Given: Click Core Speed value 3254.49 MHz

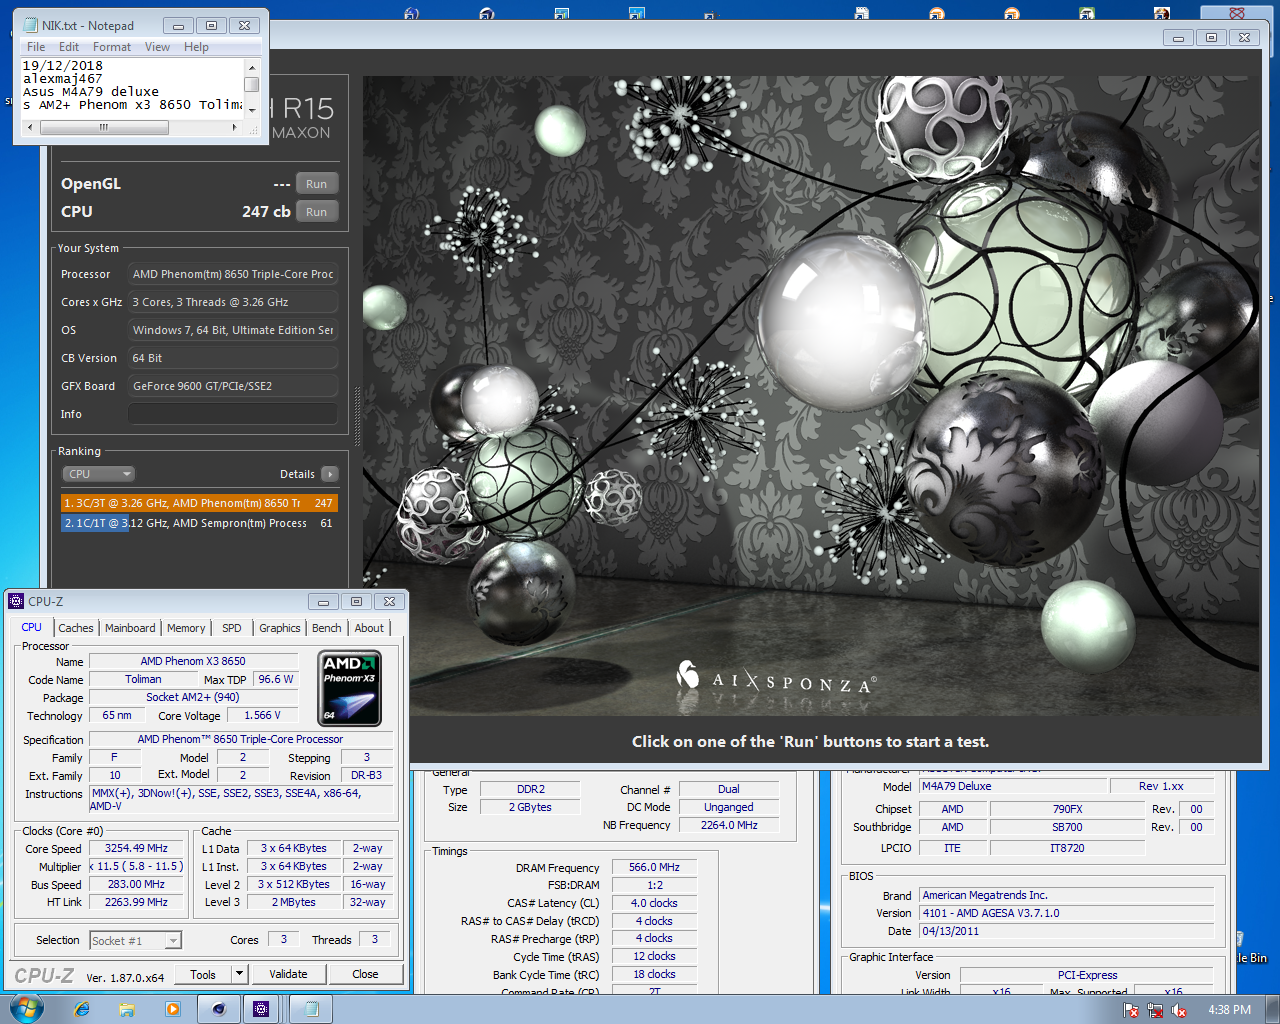Looking at the screenshot, I should click(x=136, y=848).
